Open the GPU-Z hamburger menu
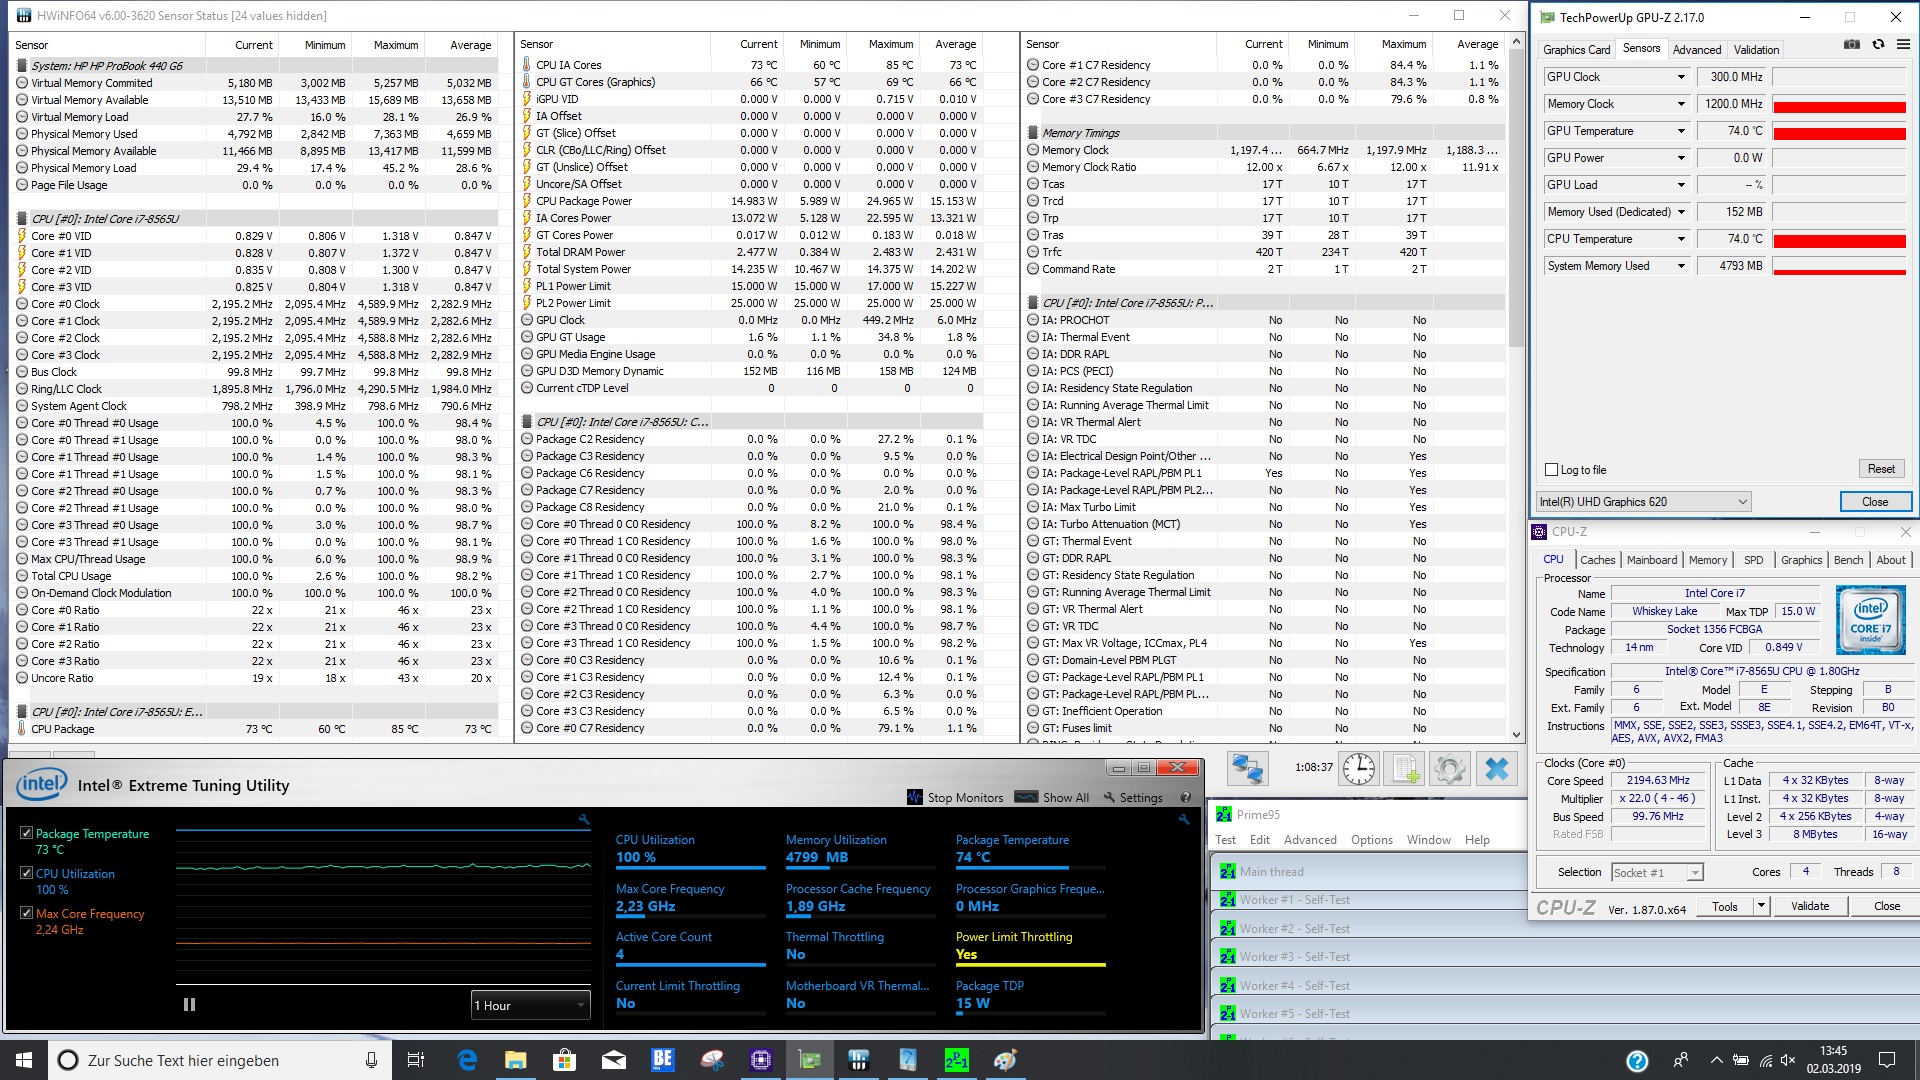Image resolution: width=1920 pixels, height=1080 pixels. [x=1902, y=45]
